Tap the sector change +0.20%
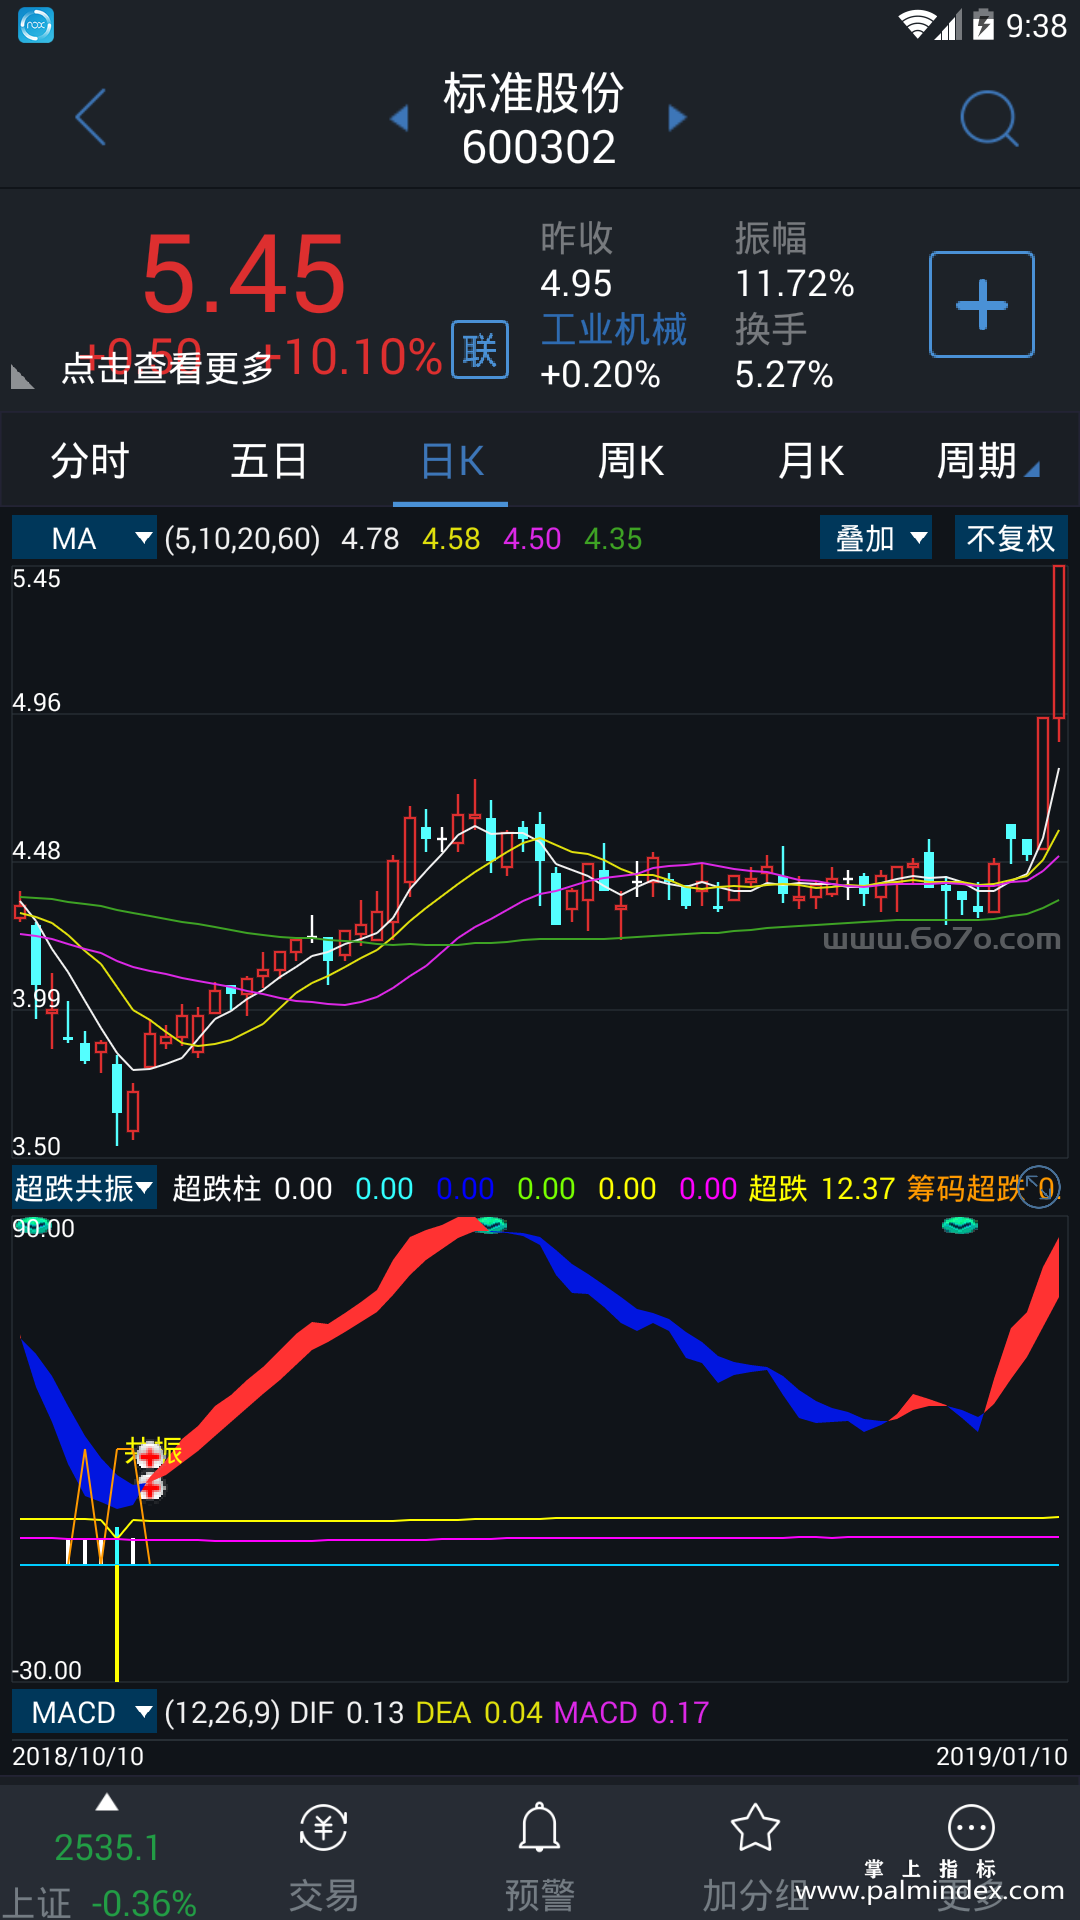Image resolution: width=1080 pixels, height=1920 pixels. 600,375
